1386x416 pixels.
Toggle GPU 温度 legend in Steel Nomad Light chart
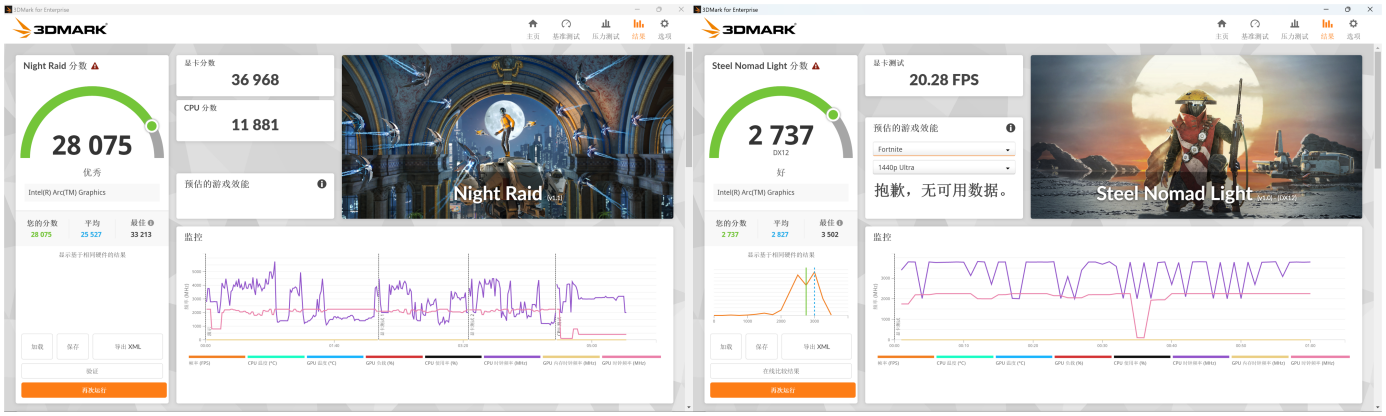(1024, 359)
